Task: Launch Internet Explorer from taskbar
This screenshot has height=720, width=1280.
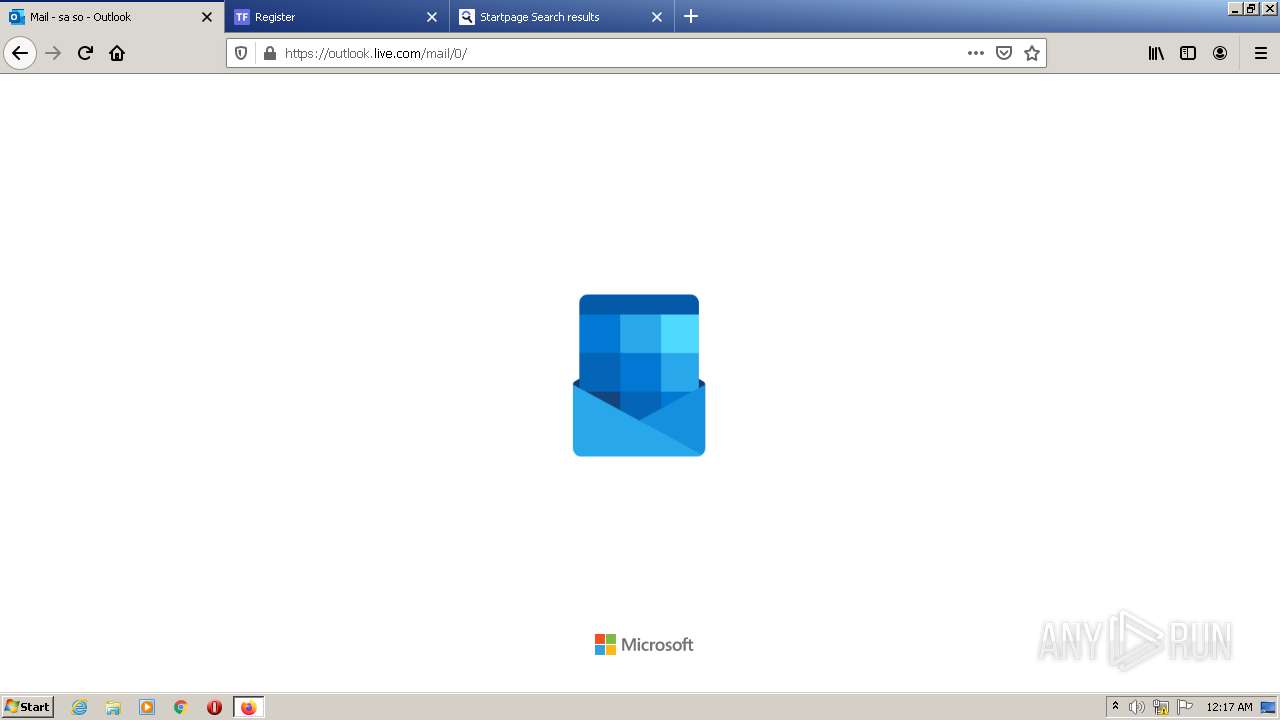Action: [x=80, y=707]
